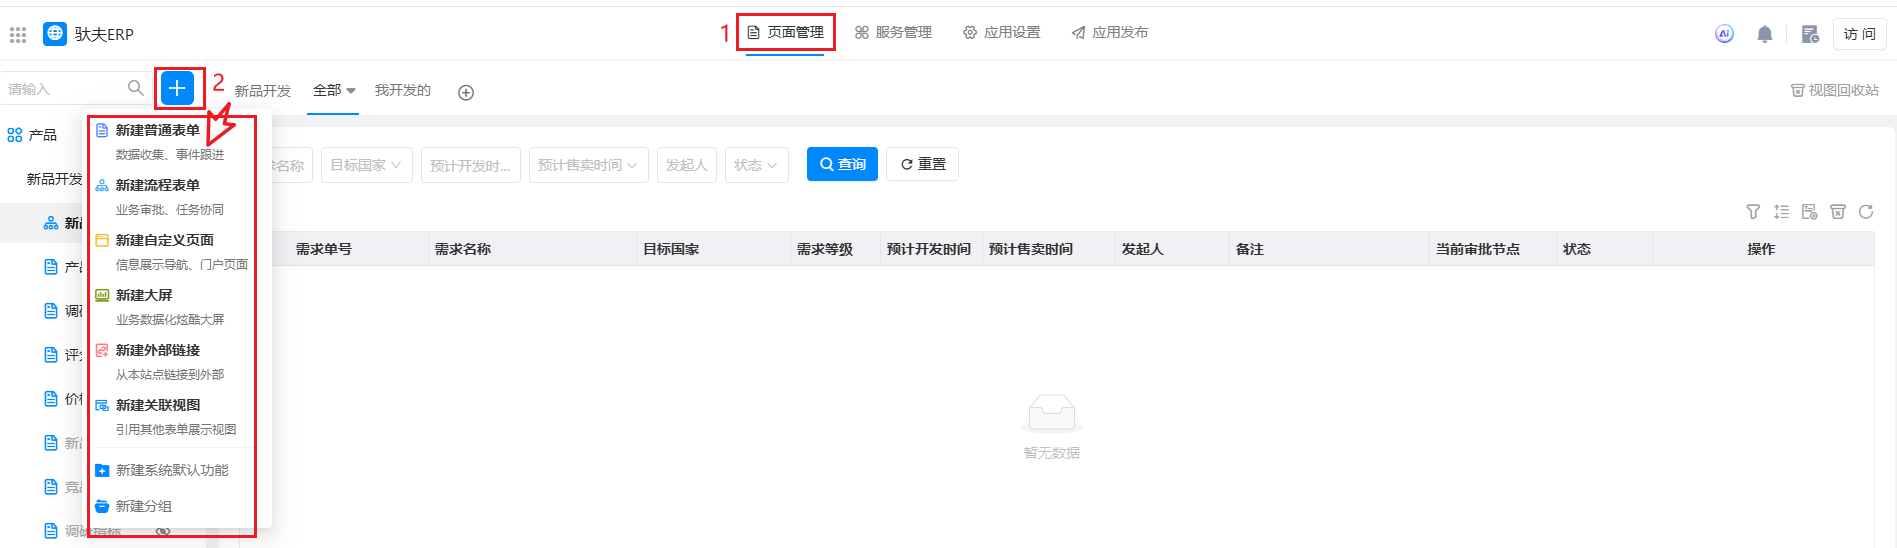Toggle the eye icon on hidden sidebar item
Screen dimensions: 1897x548
(x=163, y=531)
